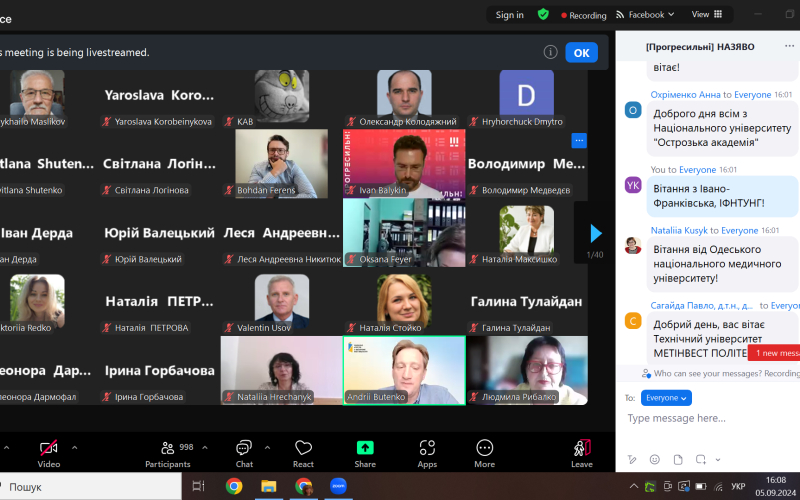Leave the meeting
This screenshot has width=800, height=500.
pyautogui.click(x=582, y=454)
